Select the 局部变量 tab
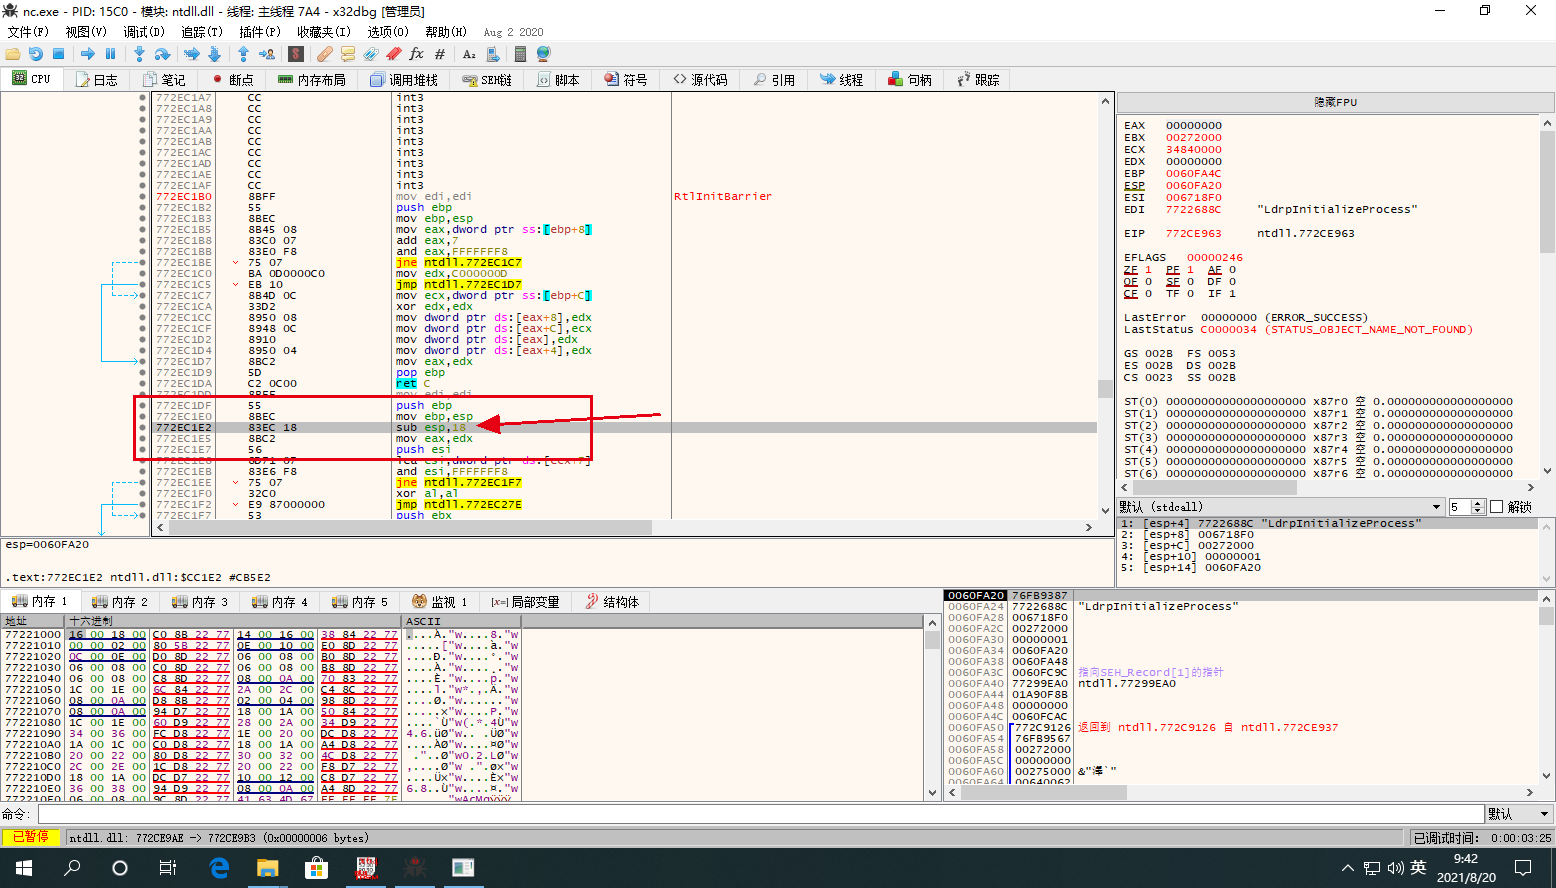1556x888 pixels. pos(525,601)
